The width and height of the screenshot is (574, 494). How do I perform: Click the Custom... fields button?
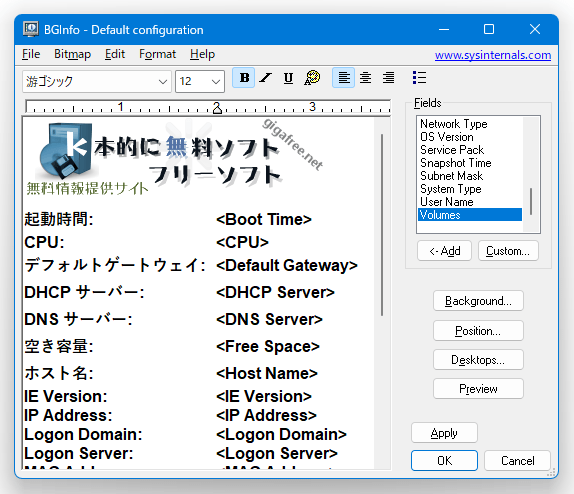point(508,251)
